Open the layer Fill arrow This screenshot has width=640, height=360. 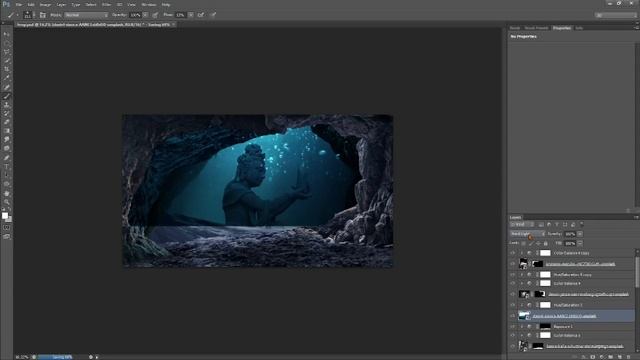(x=580, y=243)
